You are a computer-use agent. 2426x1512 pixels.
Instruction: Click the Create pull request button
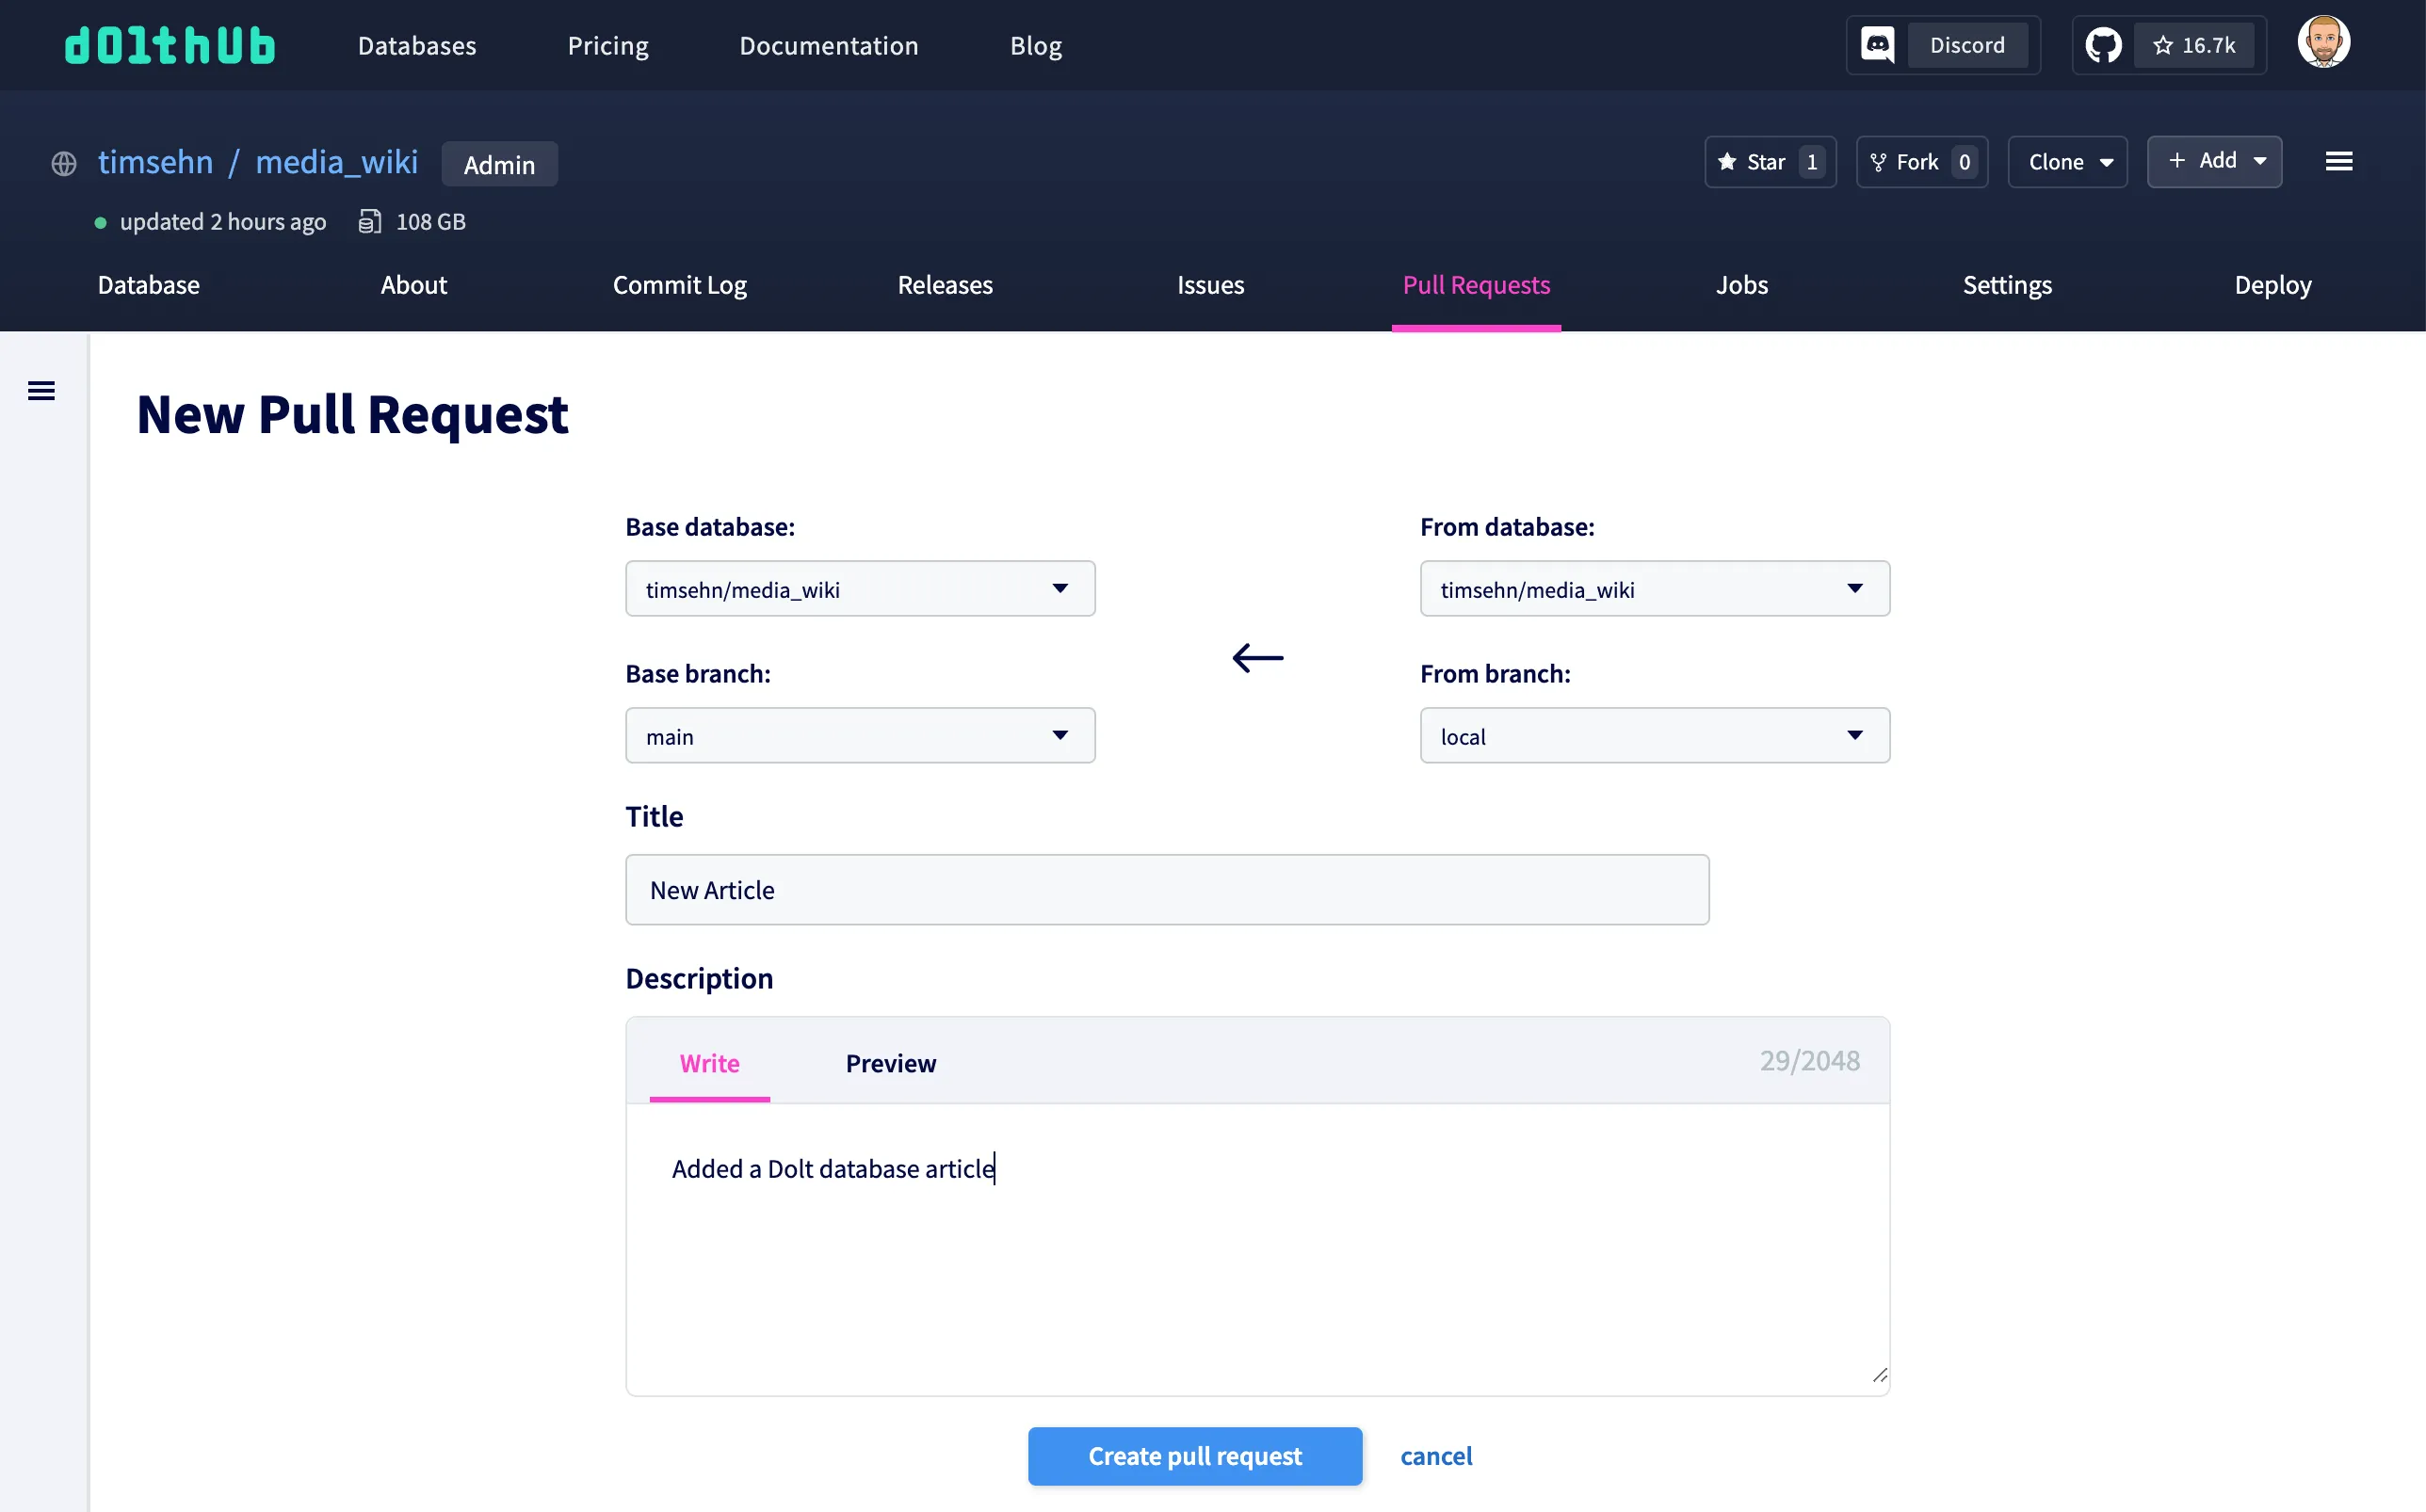[1194, 1456]
